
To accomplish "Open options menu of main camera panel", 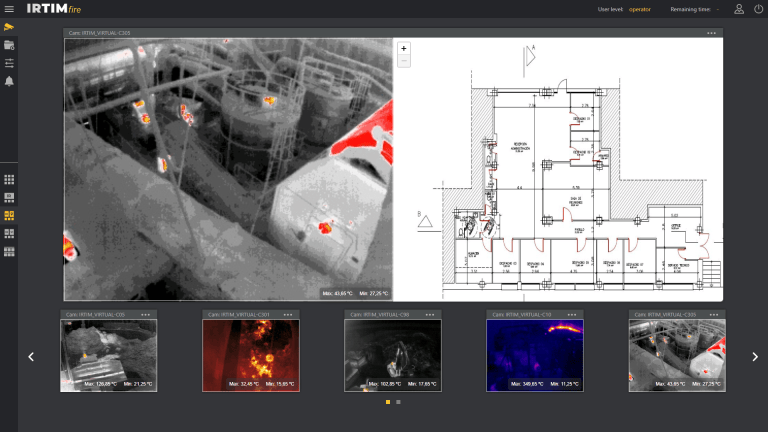I will (x=711, y=33).
